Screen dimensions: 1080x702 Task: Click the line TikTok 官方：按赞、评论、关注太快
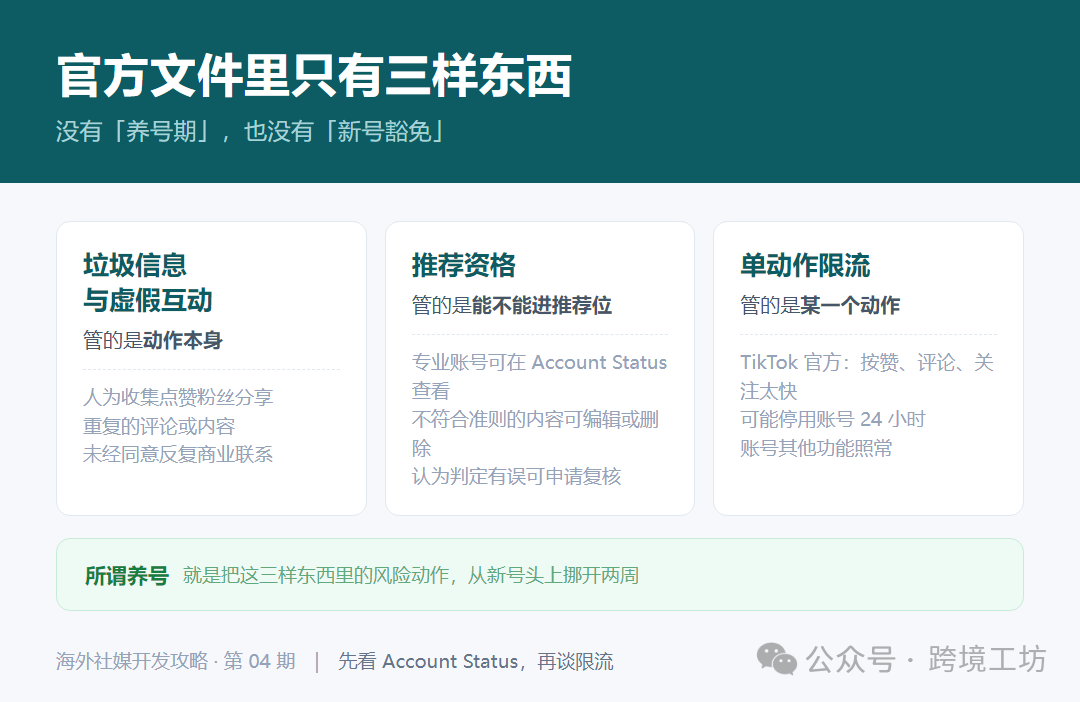point(867,376)
